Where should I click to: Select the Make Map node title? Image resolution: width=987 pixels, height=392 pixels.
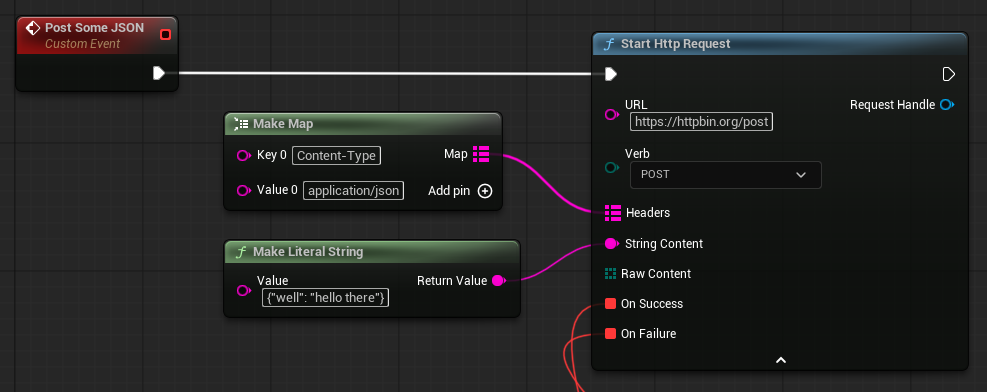[x=283, y=124]
